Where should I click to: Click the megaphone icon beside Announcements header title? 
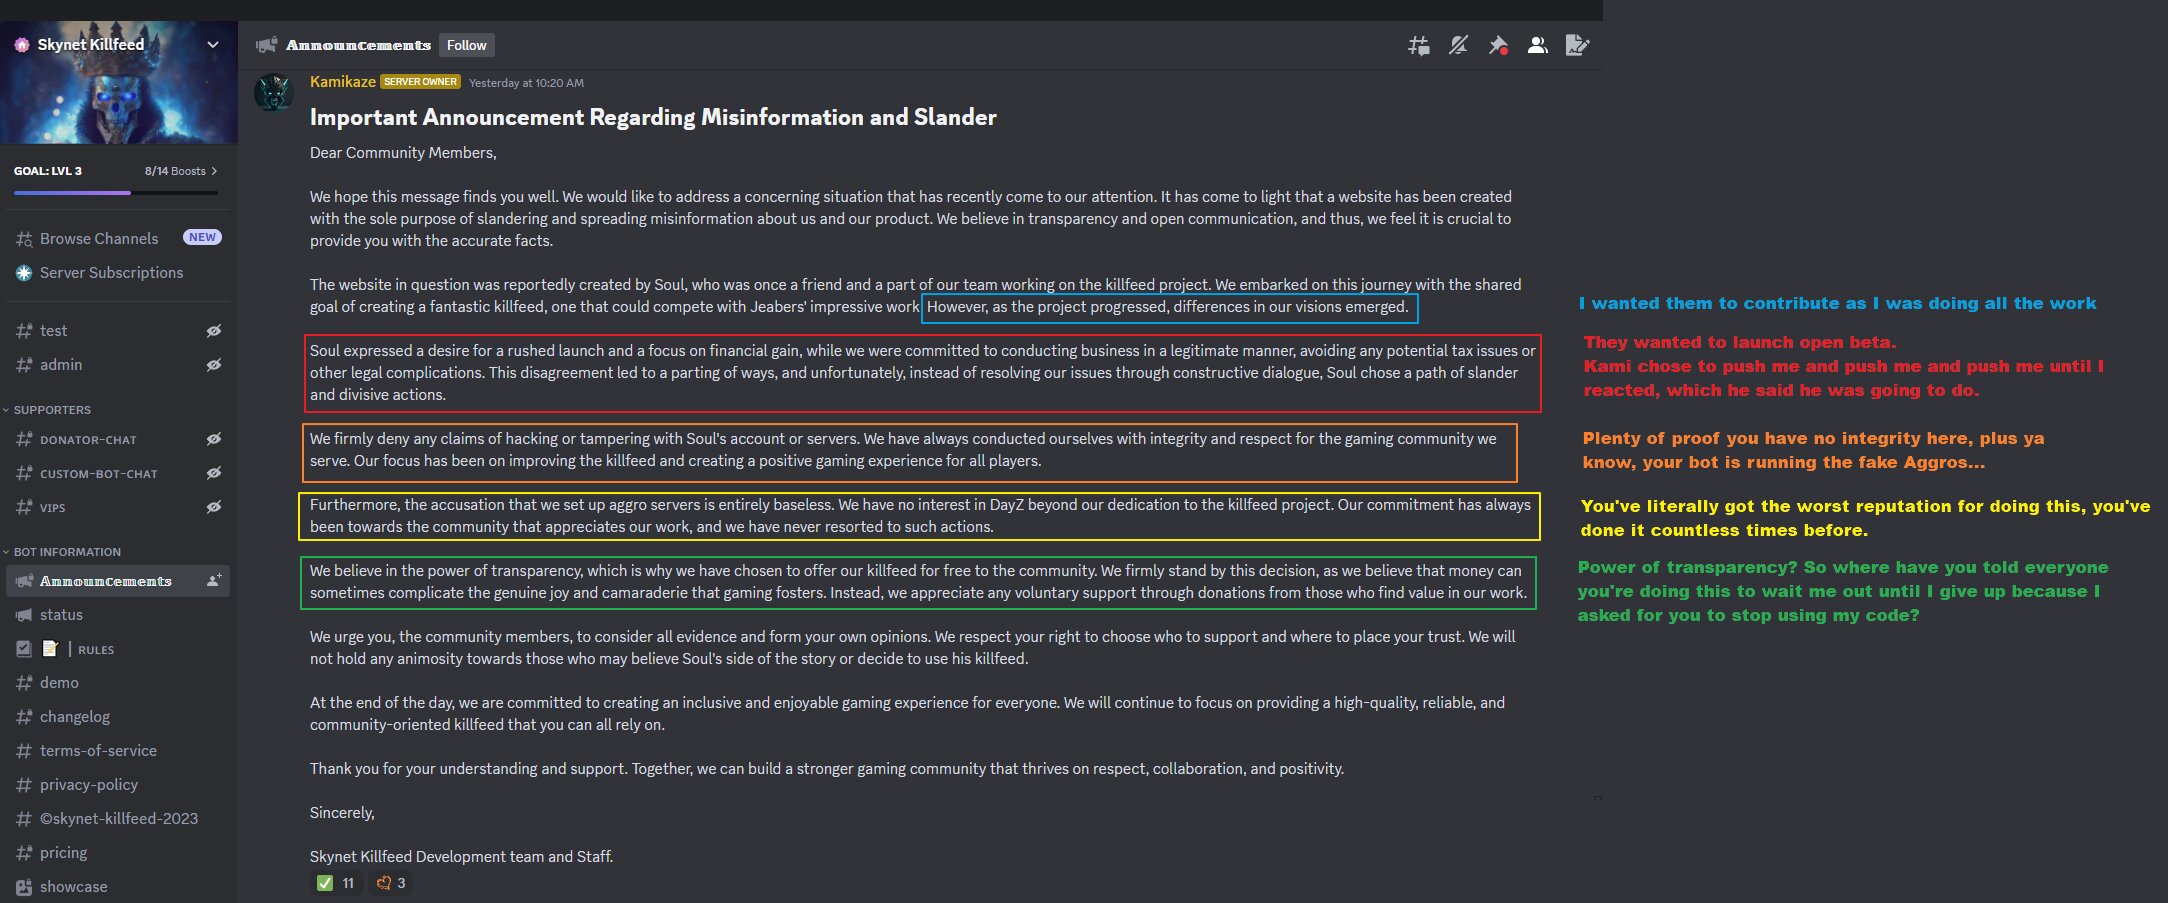[266, 45]
